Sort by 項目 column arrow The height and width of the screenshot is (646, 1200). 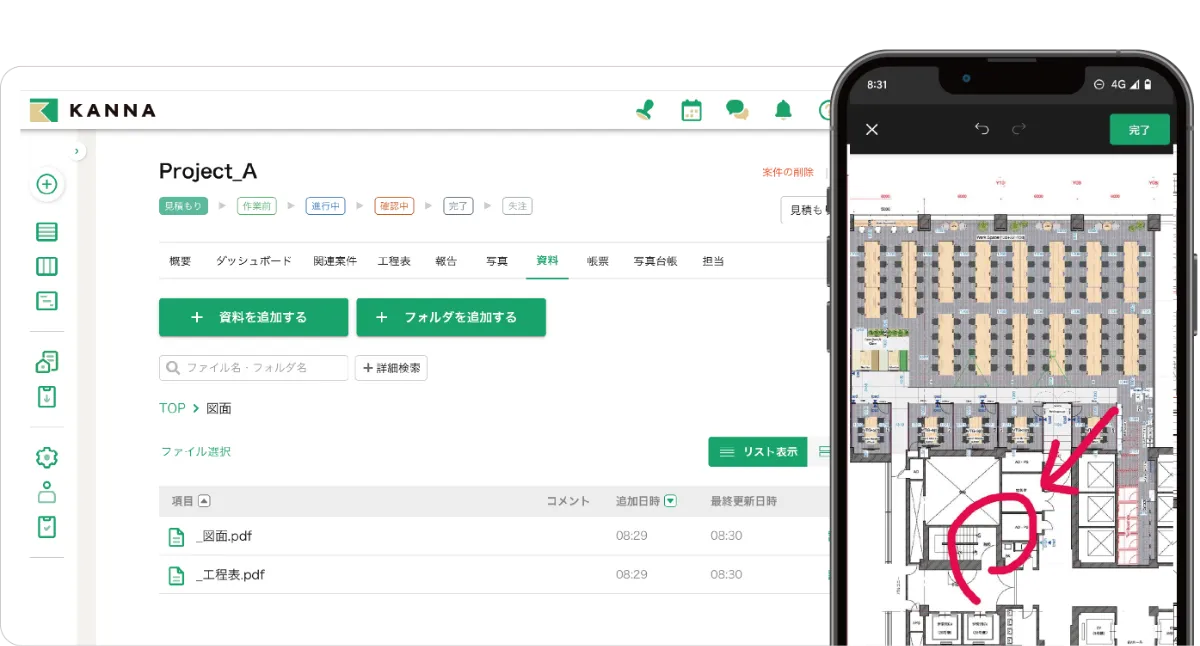[x=204, y=501]
